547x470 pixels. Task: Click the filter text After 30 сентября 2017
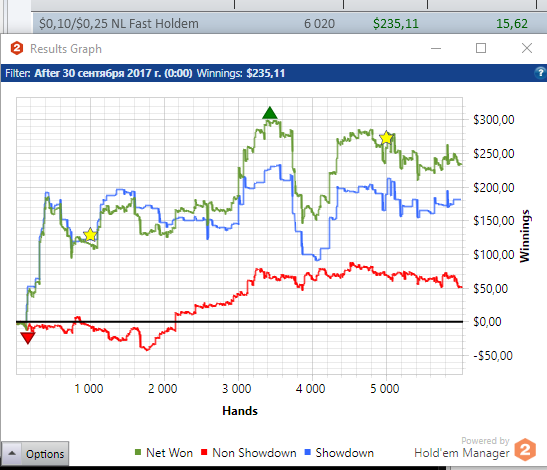[113, 73]
